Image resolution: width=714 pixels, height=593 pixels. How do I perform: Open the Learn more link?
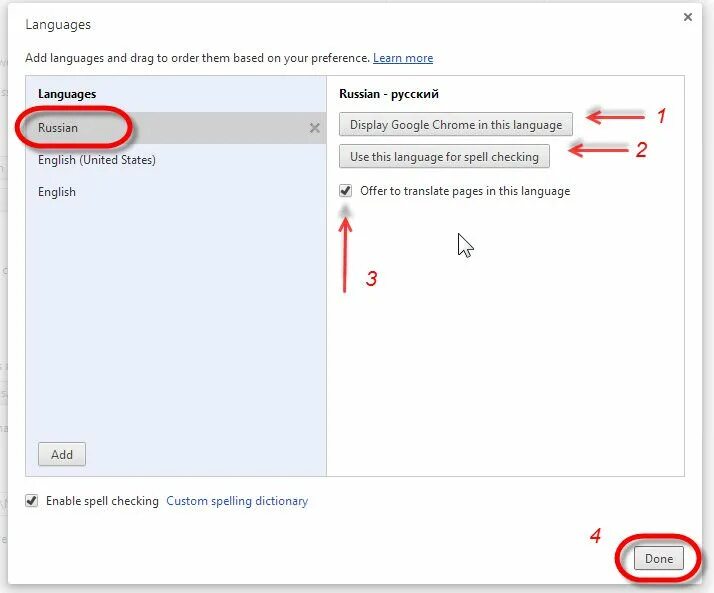pos(403,58)
